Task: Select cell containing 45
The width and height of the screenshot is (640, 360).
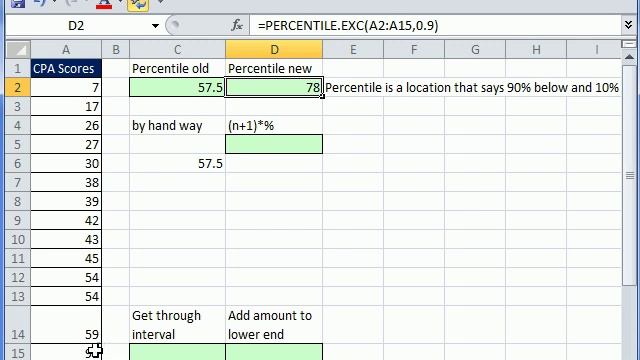Action: 66,258
